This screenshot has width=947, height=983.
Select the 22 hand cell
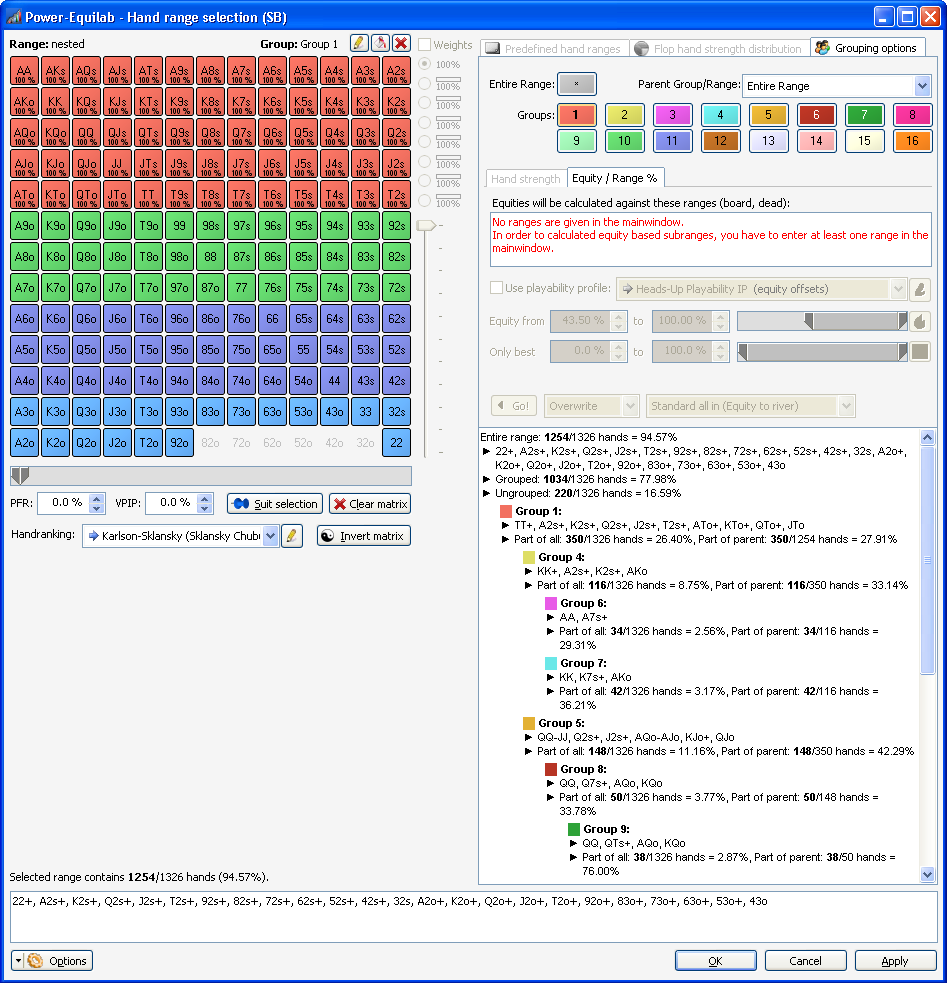coord(397,443)
